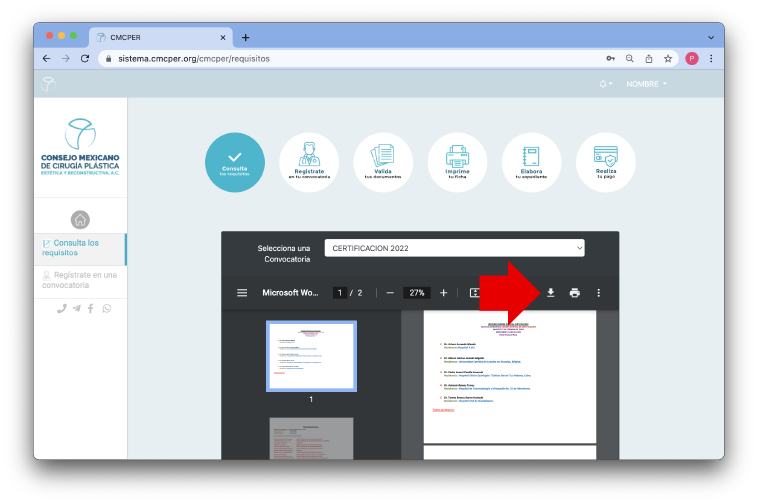Open the CERTIFICACION 2022 convocatoria dropdown

[x=454, y=248]
